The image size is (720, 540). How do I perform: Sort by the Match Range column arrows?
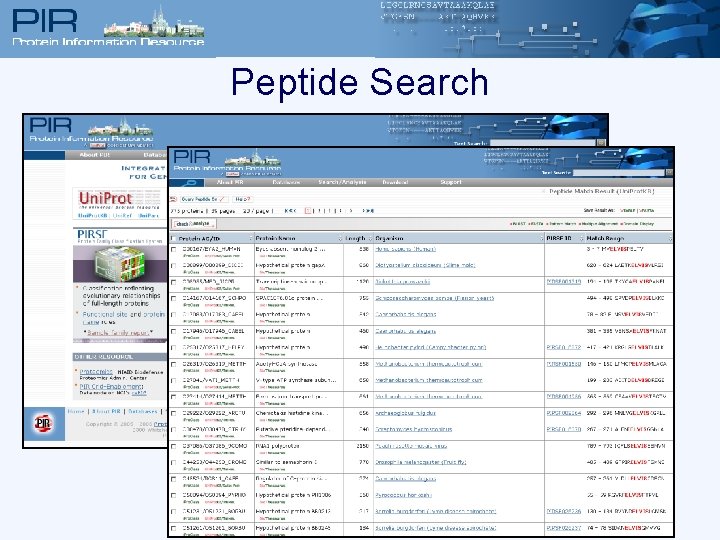click(x=670, y=238)
